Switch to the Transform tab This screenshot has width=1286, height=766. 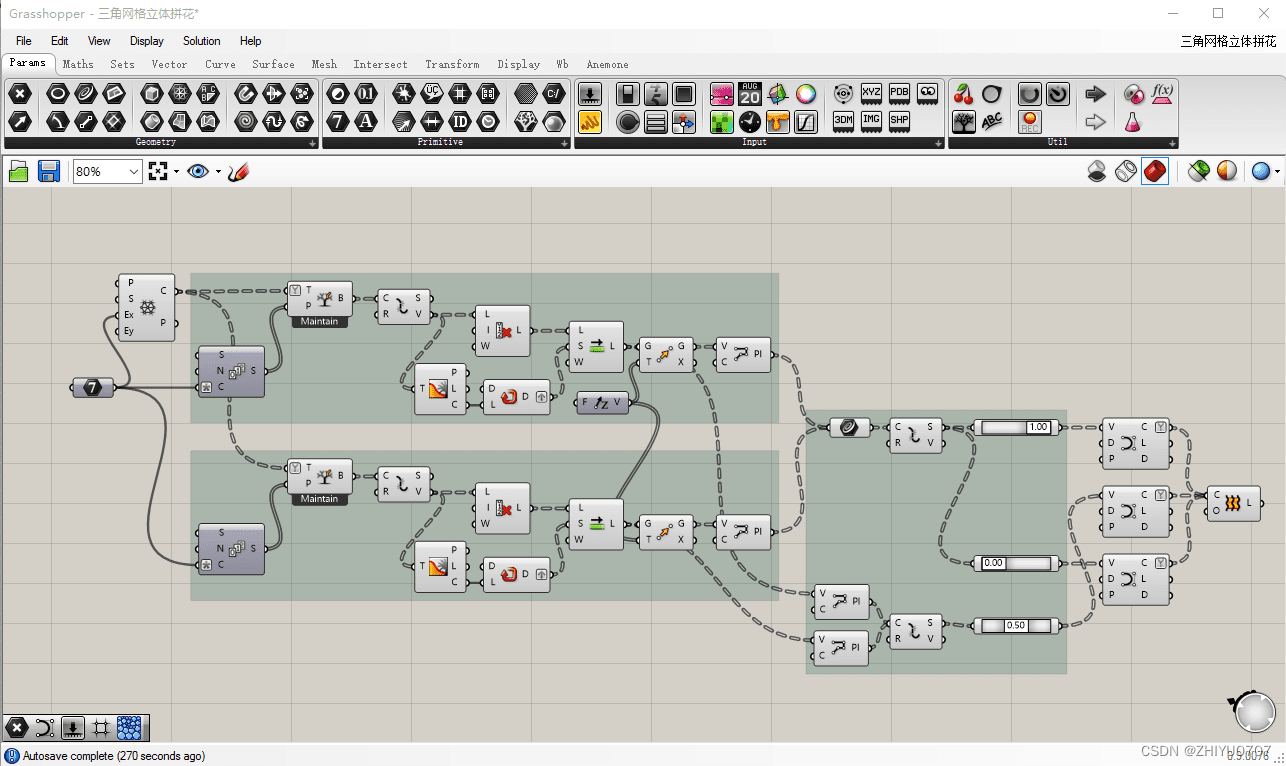tap(452, 64)
